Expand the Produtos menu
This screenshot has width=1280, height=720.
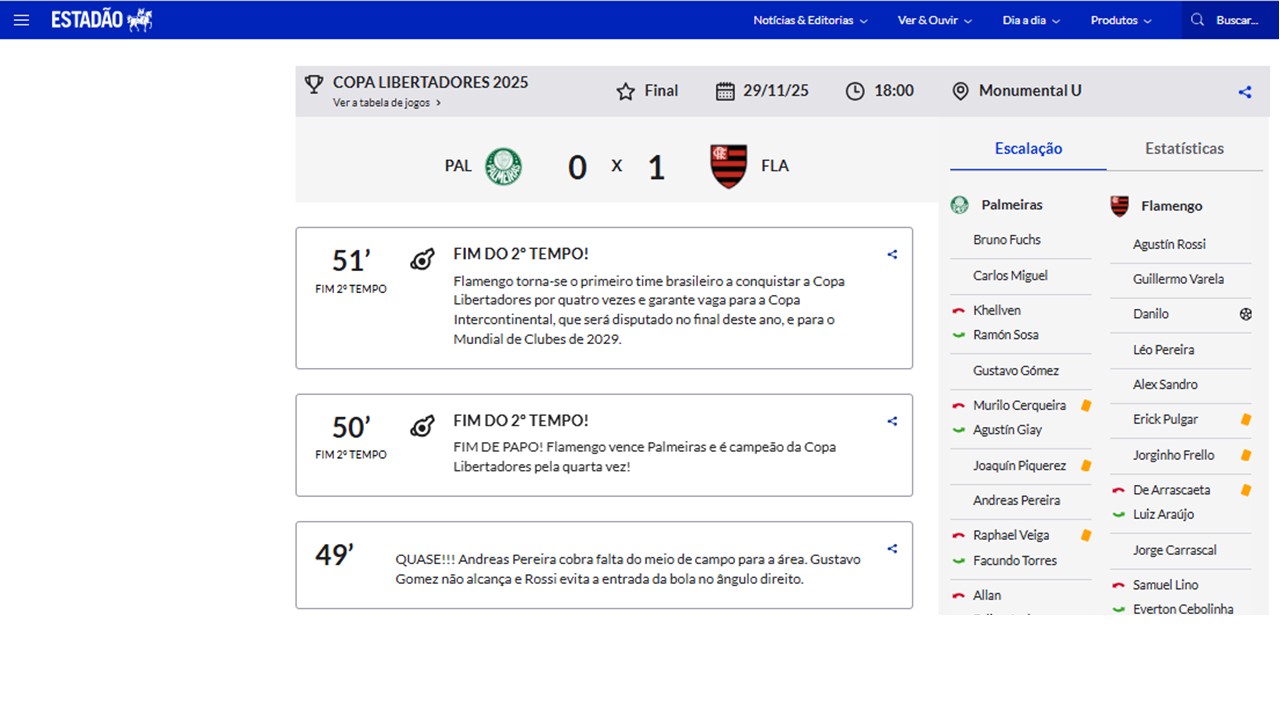click(x=1121, y=20)
